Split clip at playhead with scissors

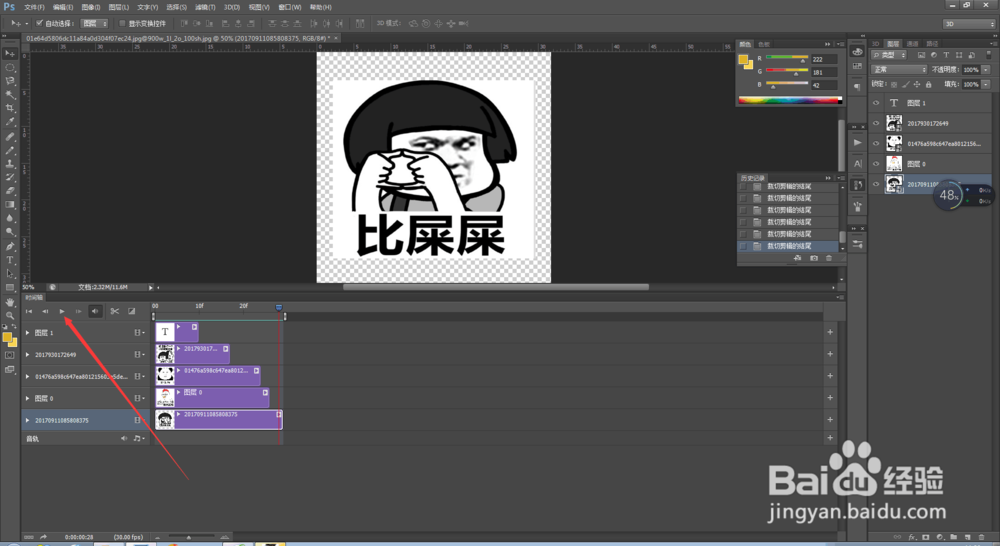114,311
